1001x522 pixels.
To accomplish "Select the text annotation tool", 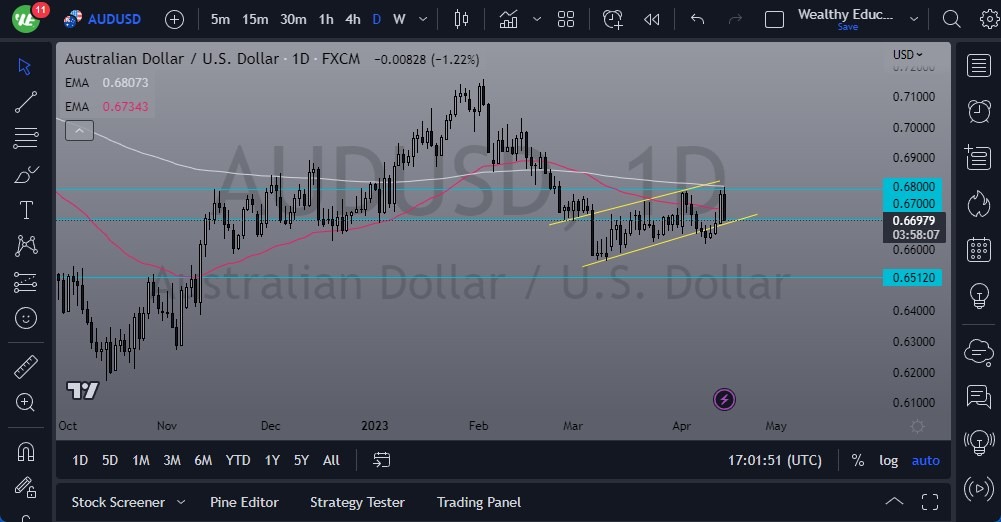I will (x=26, y=210).
